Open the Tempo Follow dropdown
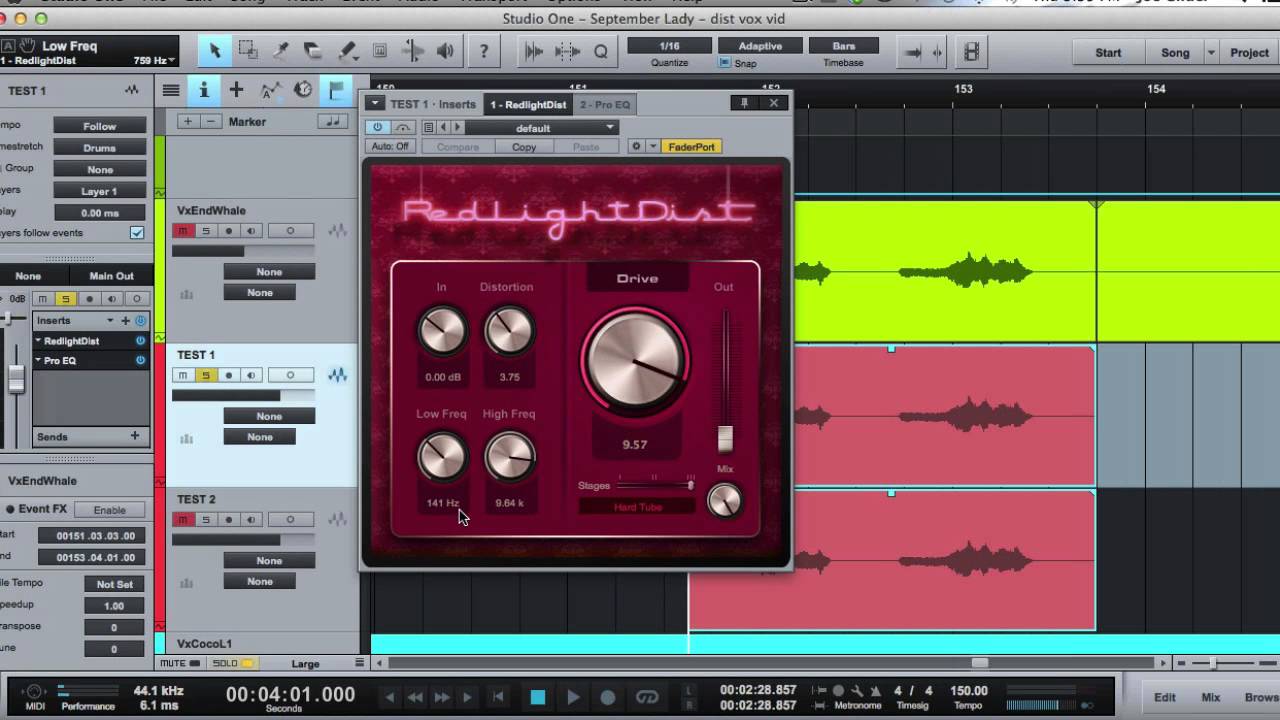Viewport: 1280px width, 720px height. click(100, 127)
